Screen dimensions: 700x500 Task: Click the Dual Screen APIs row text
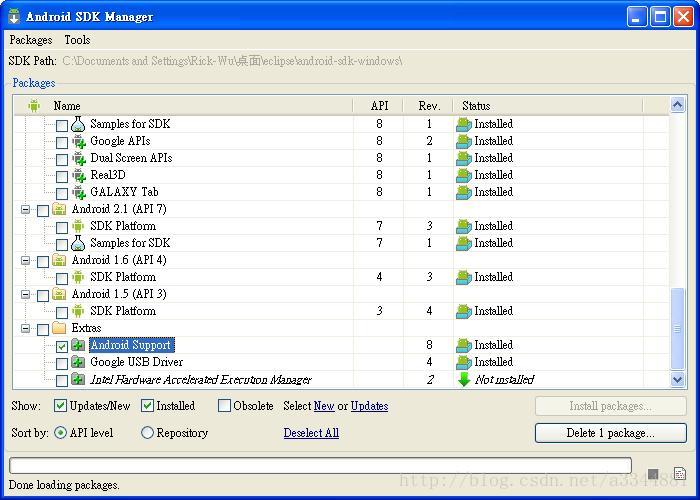pos(131,158)
